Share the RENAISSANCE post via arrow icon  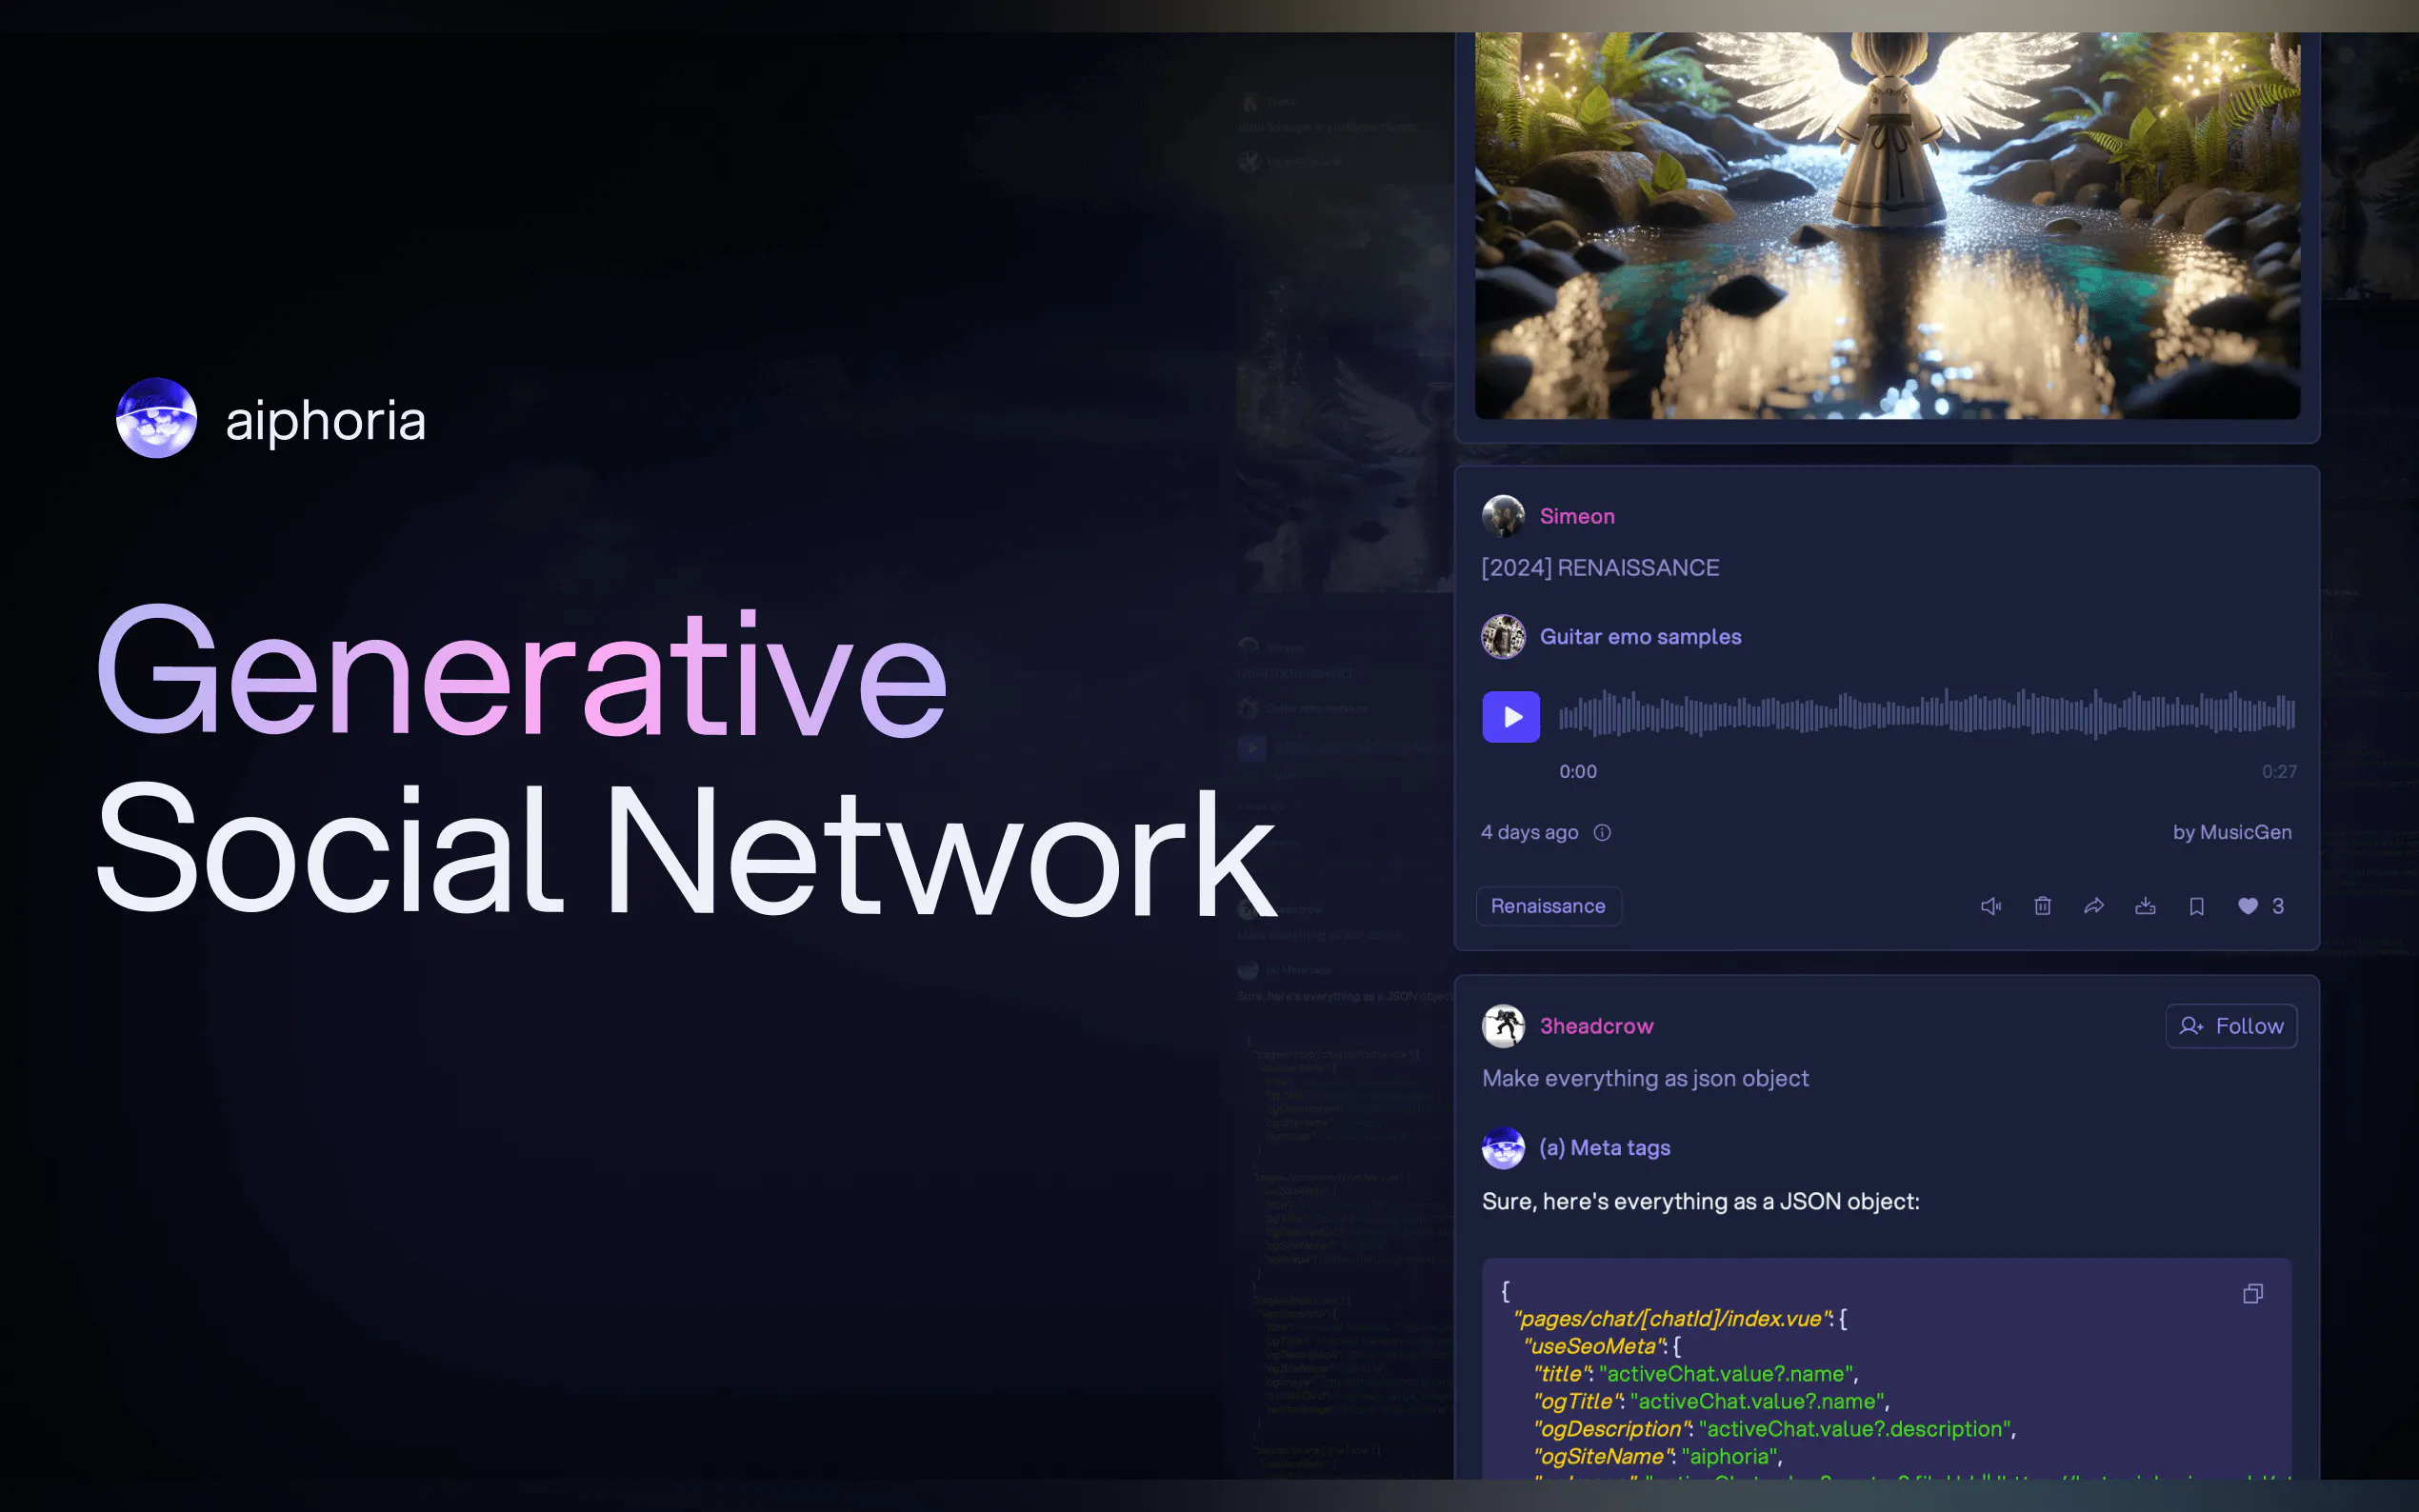pos(2093,906)
